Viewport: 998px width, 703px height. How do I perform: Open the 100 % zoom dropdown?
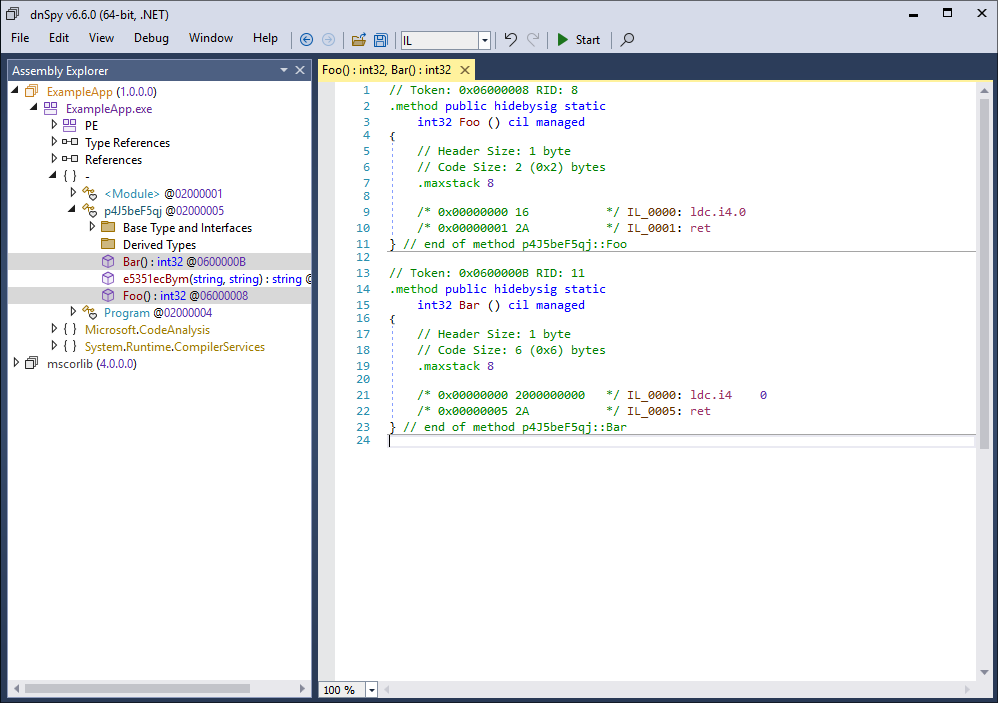[371, 690]
